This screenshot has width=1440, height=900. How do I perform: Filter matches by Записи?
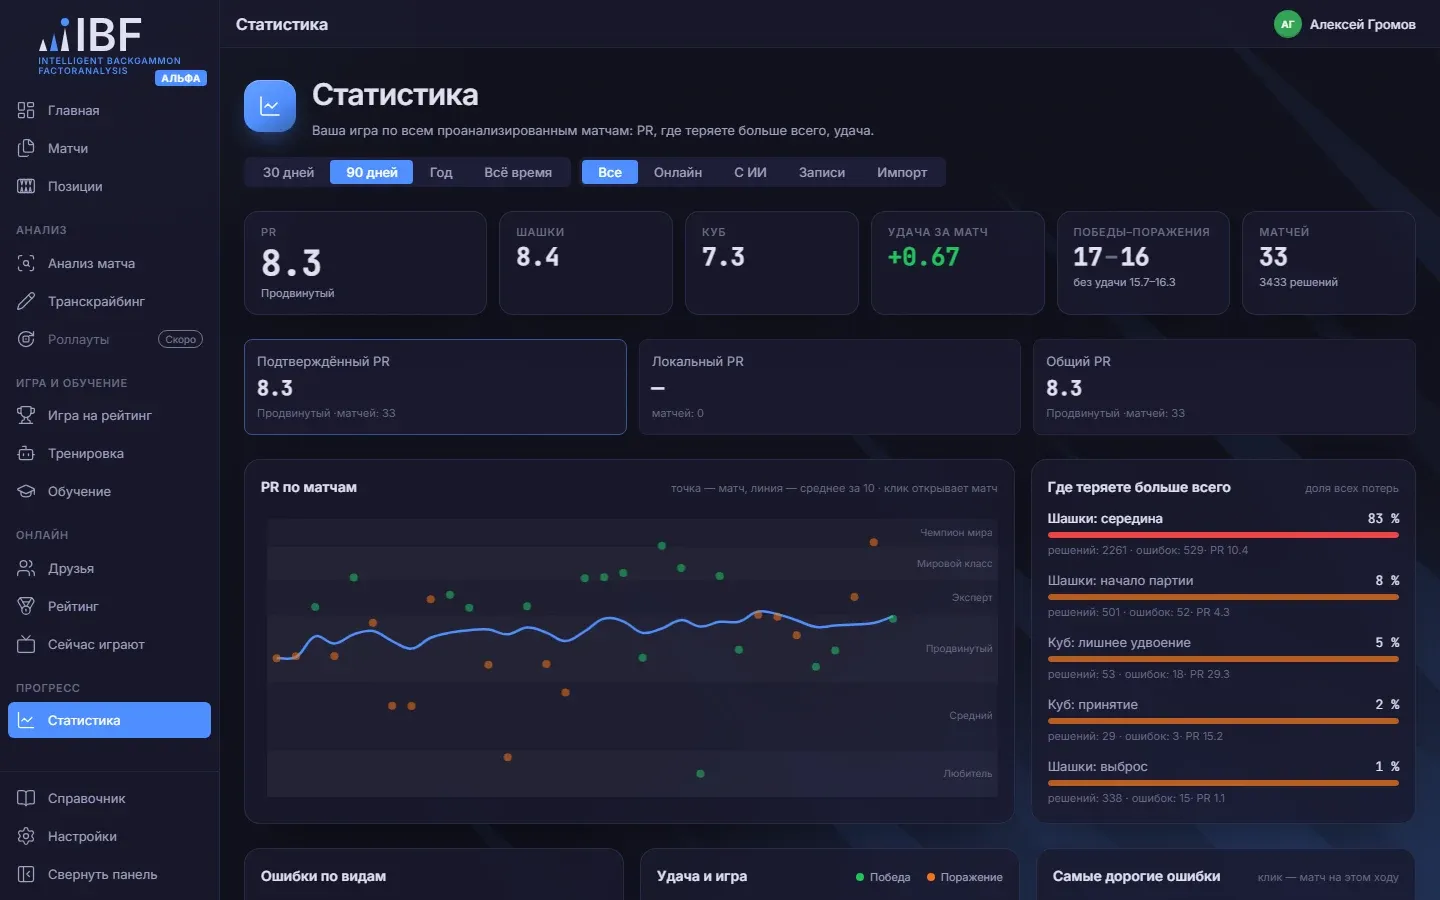pos(822,172)
